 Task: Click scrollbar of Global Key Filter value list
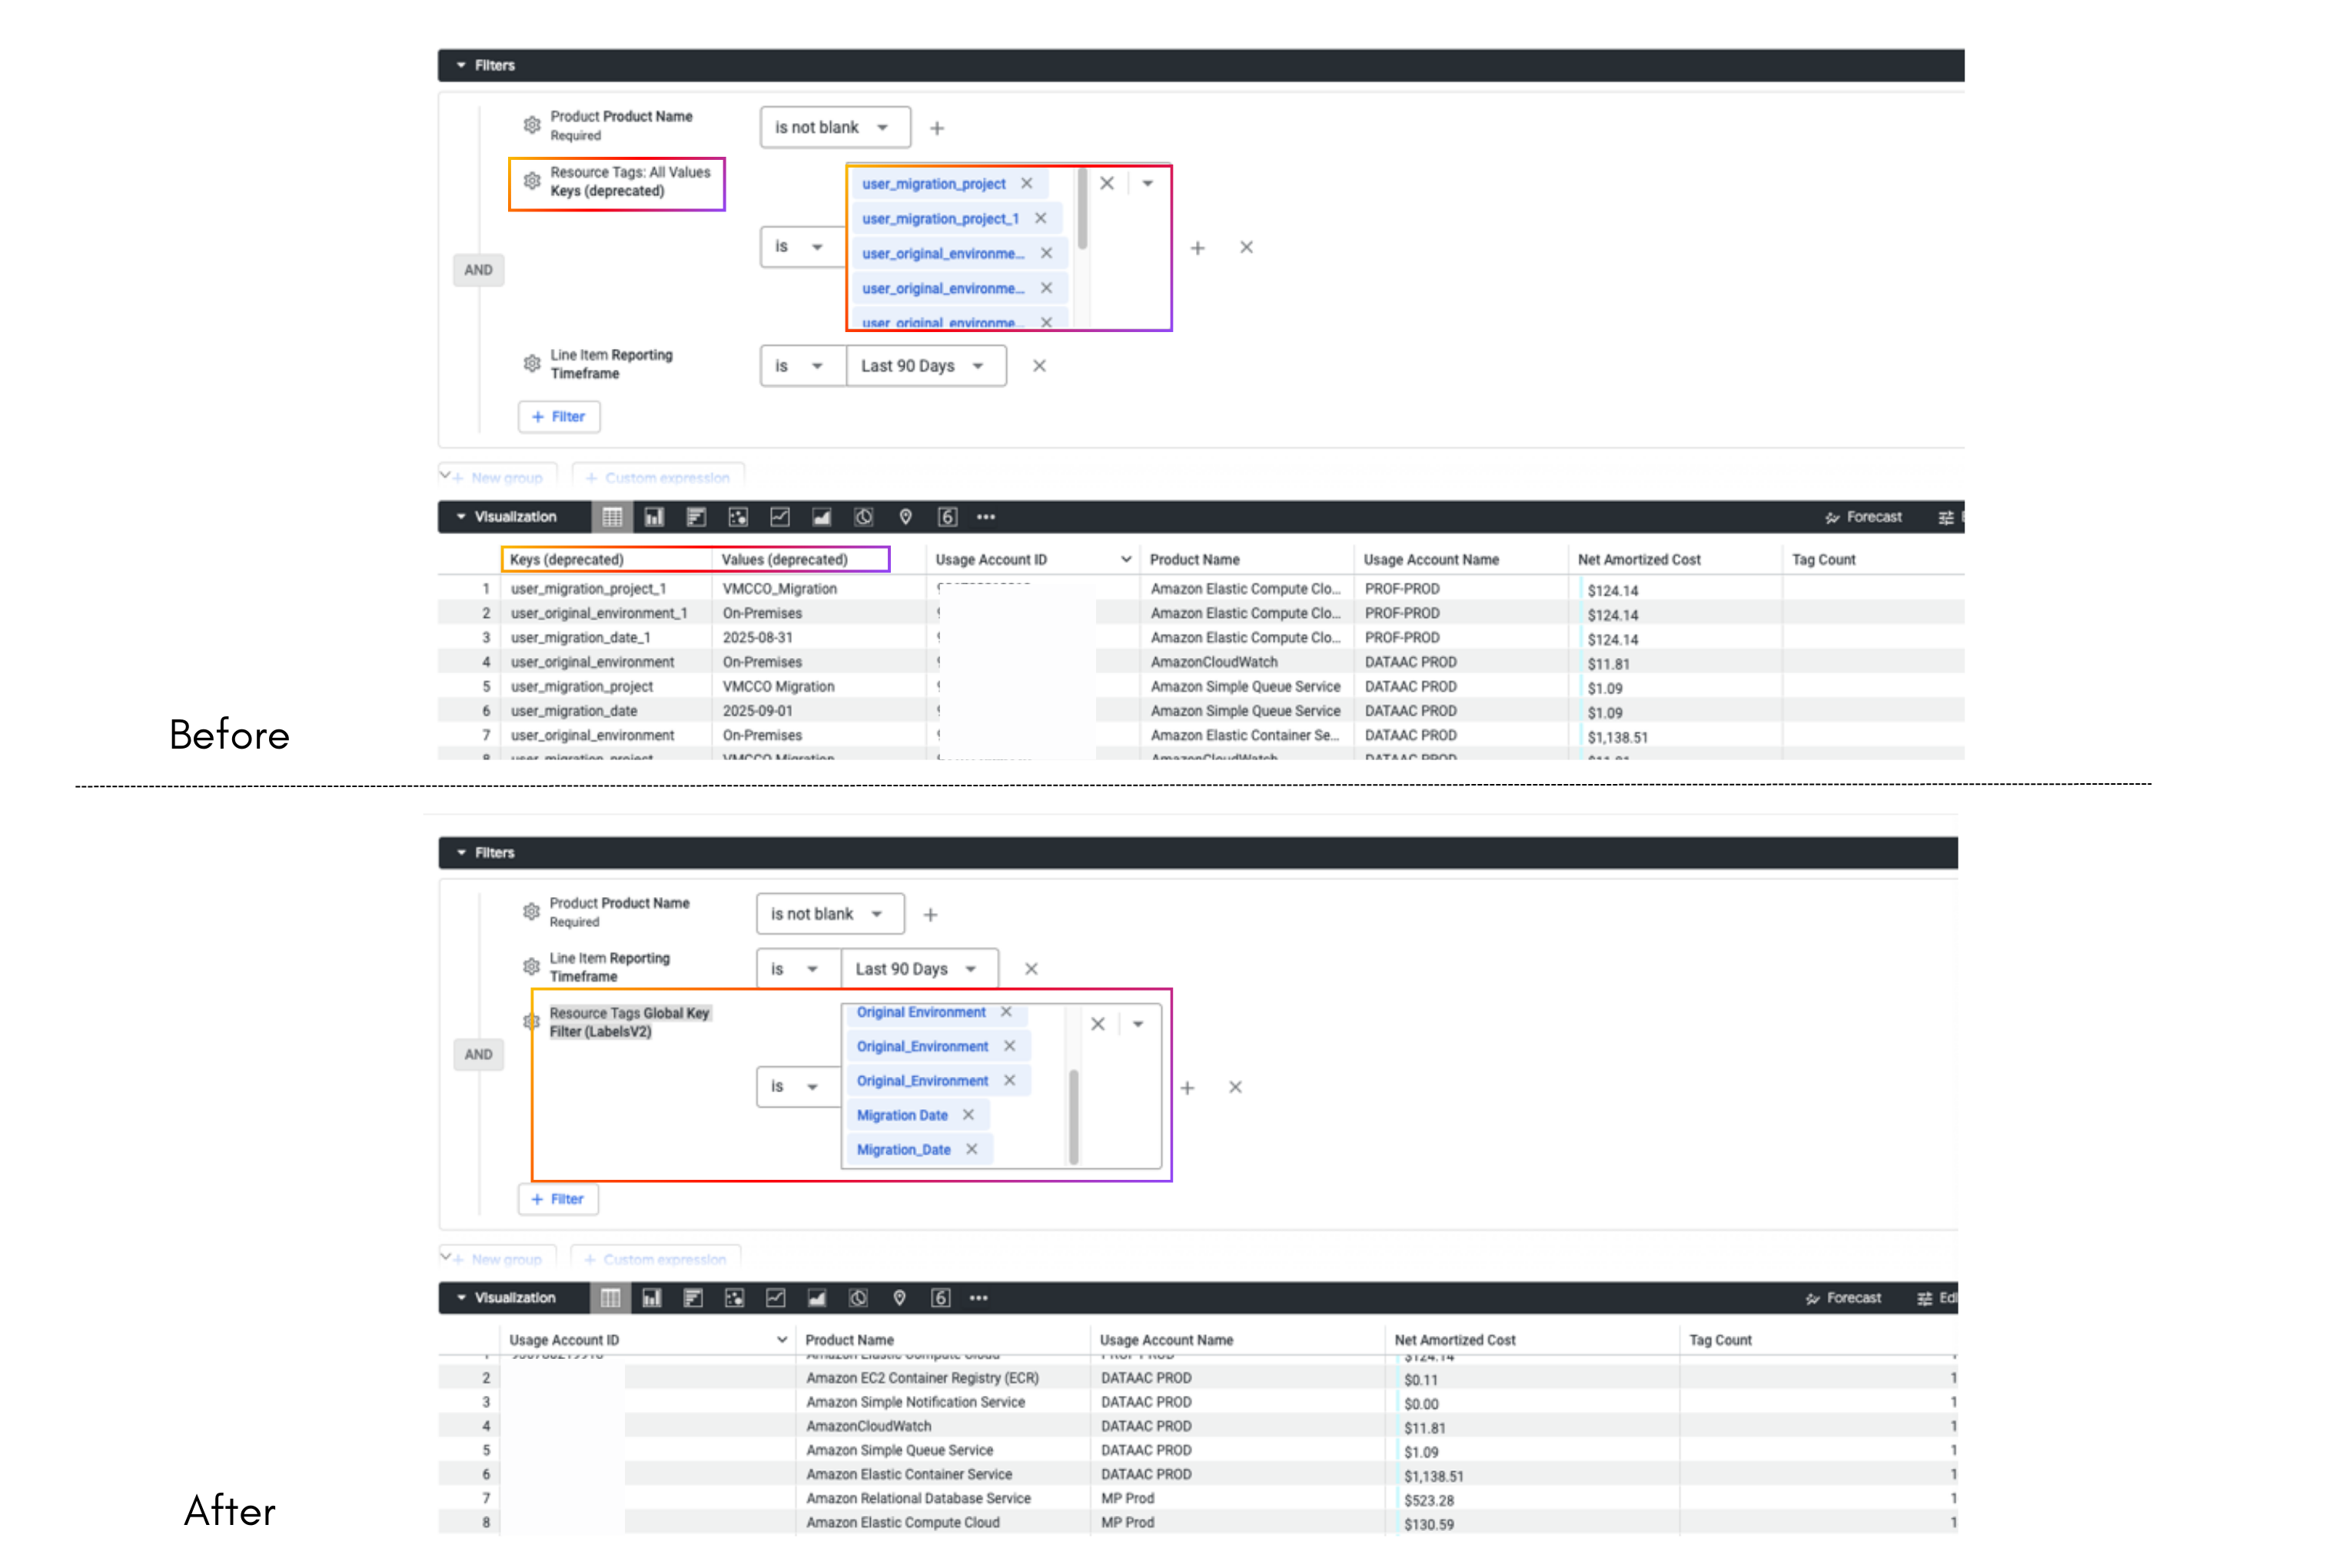tap(1073, 1115)
